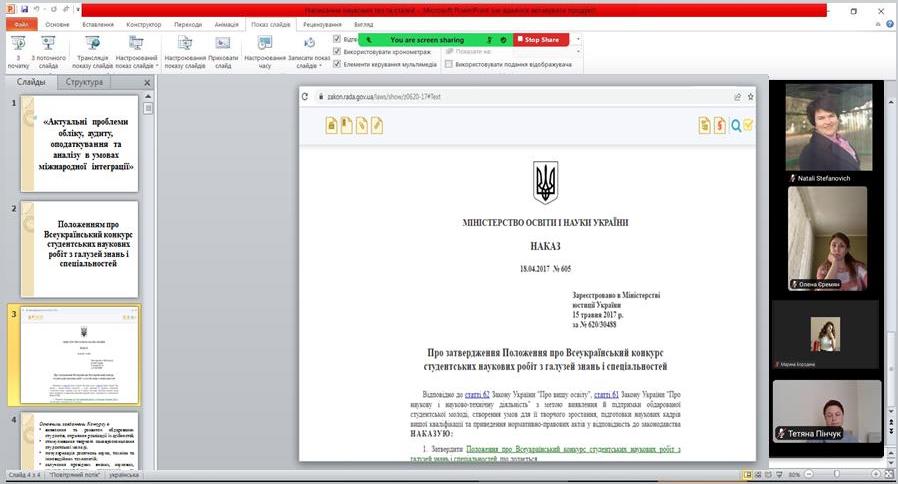Start slideshow from beginning icon

click(18, 52)
